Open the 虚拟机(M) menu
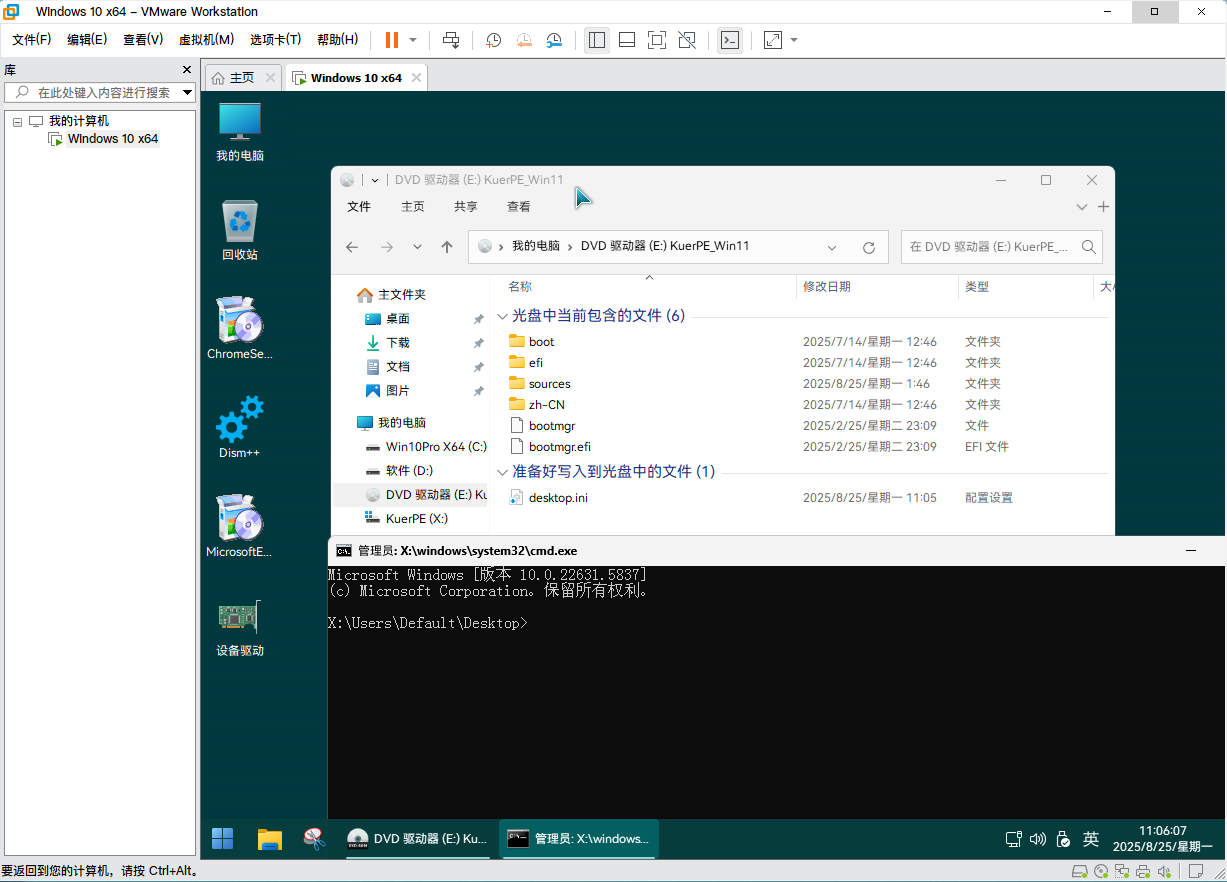 tap(206, 40)
